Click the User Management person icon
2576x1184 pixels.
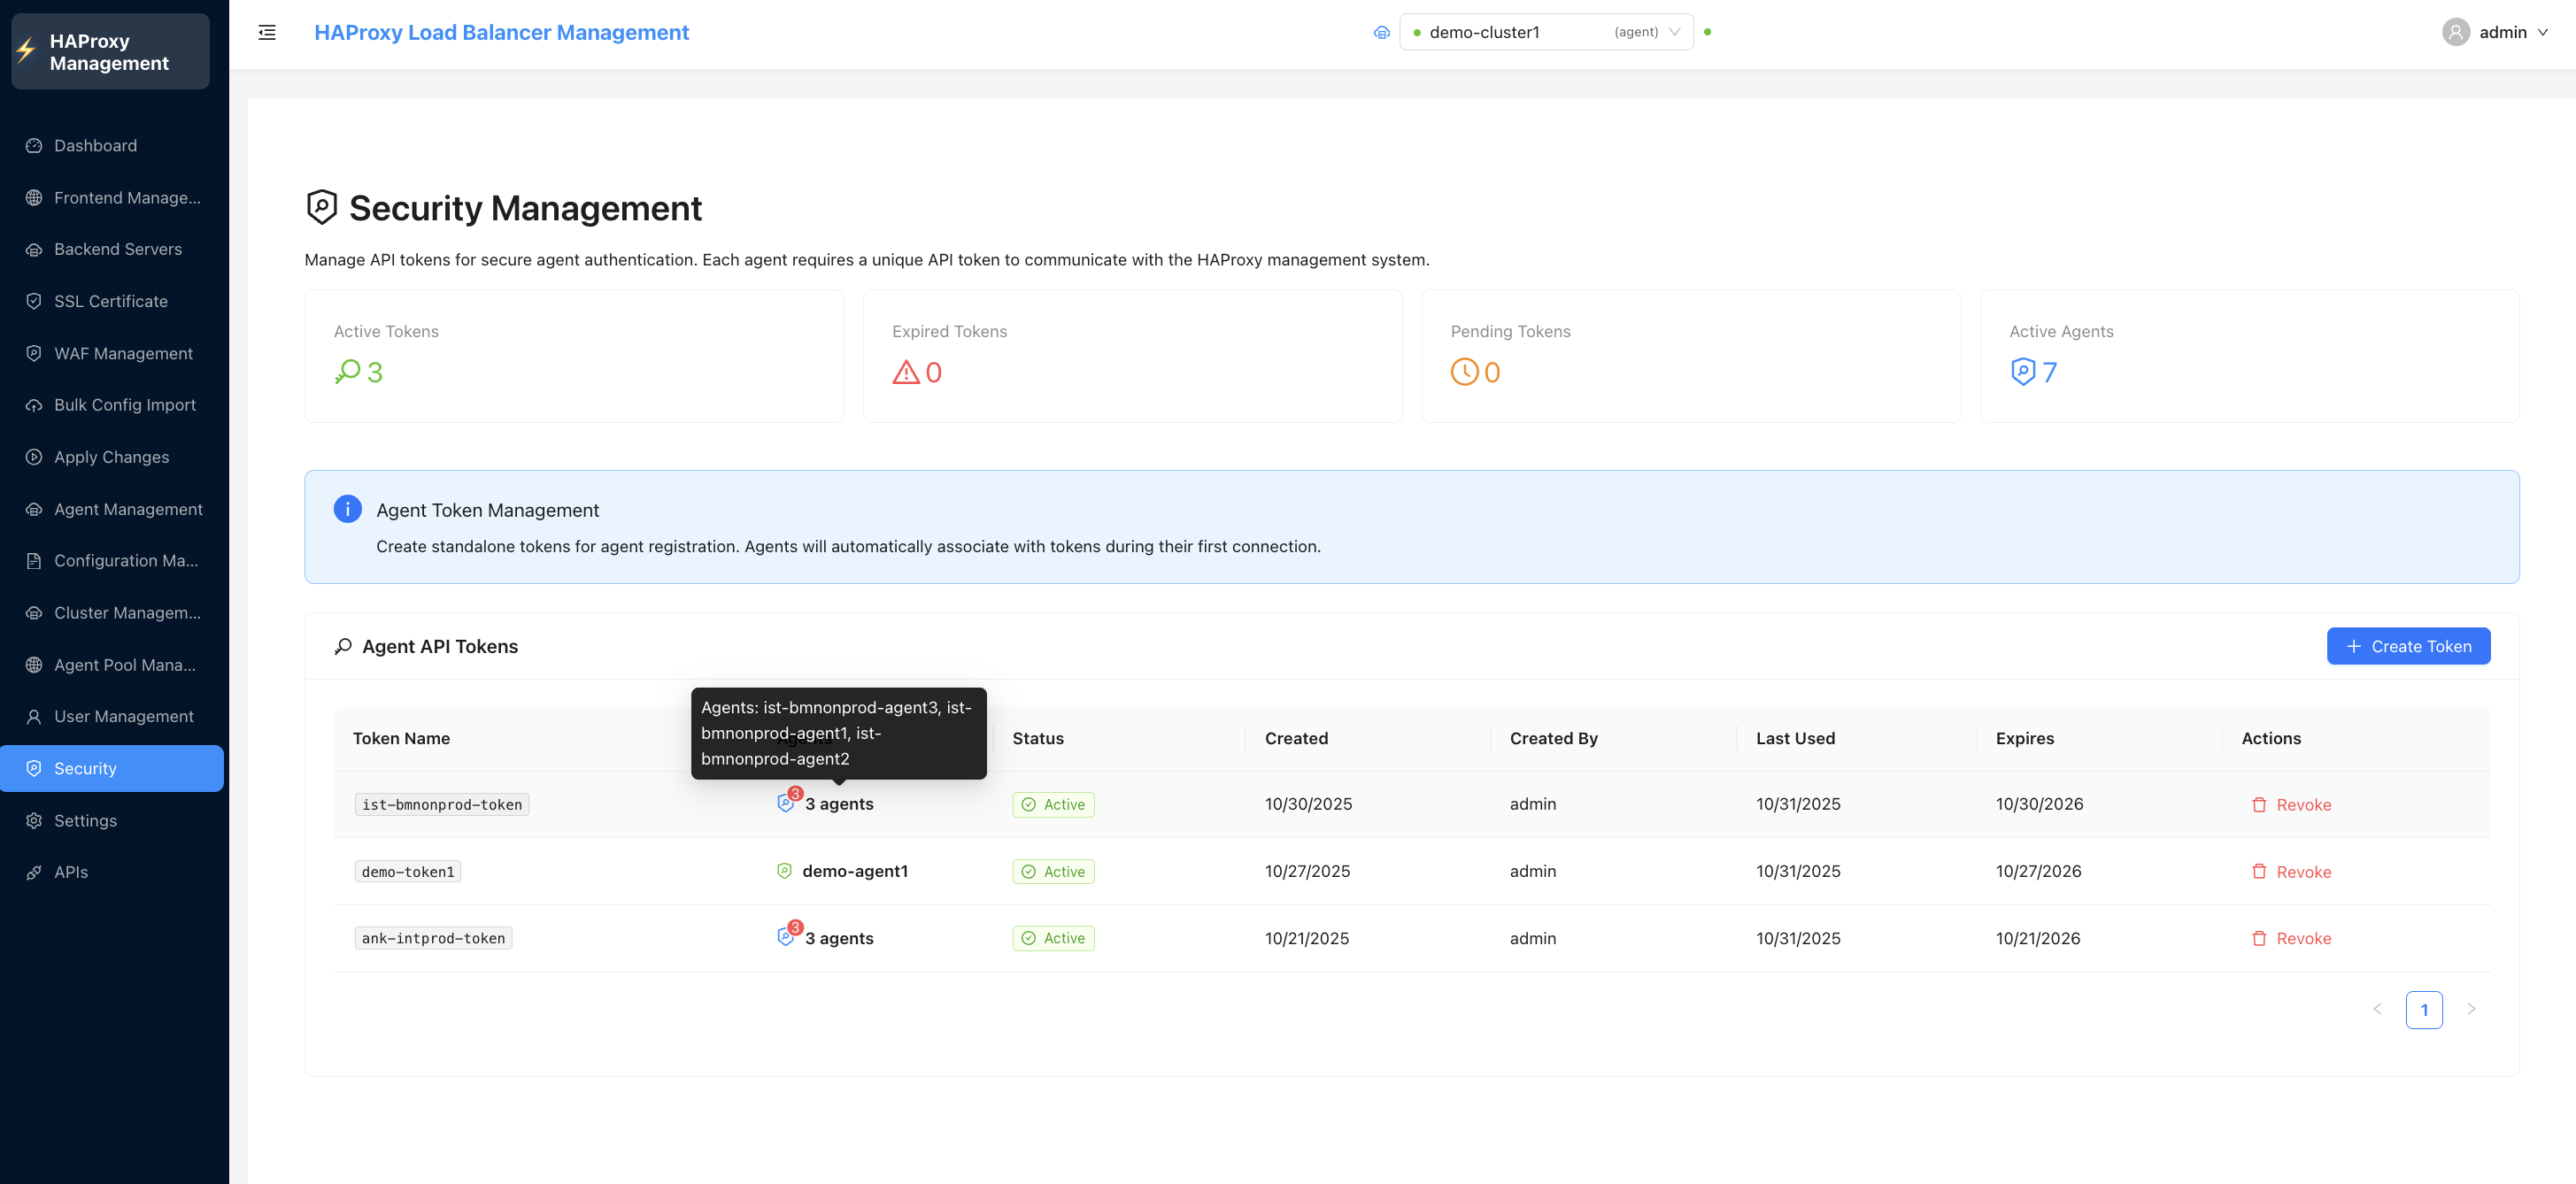click(34, 717)
